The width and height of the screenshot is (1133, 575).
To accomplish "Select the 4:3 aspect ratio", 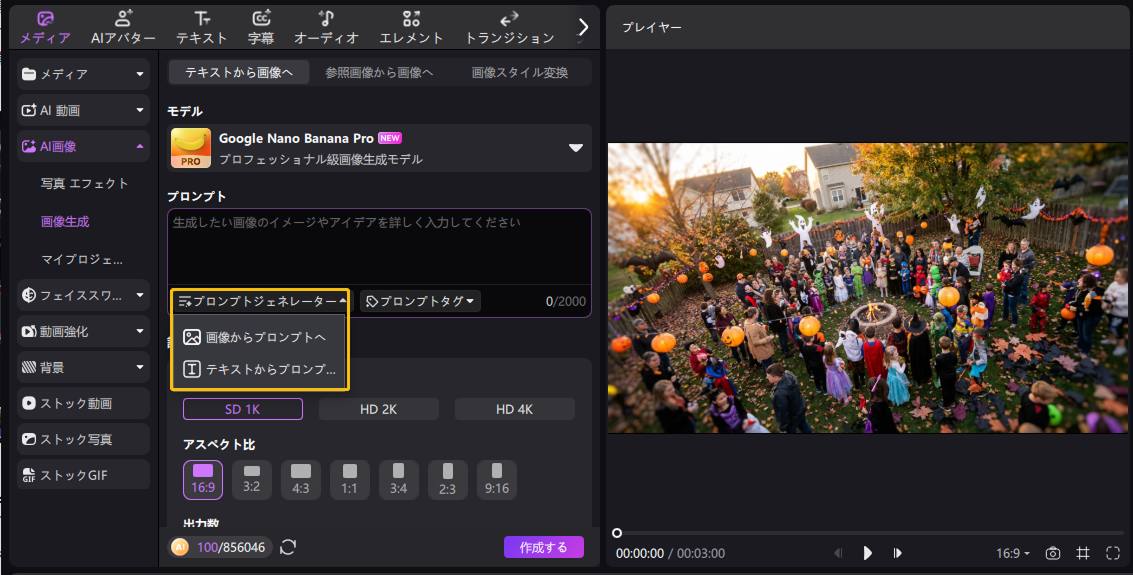I will pyautogui.click(x=301, y=480).
